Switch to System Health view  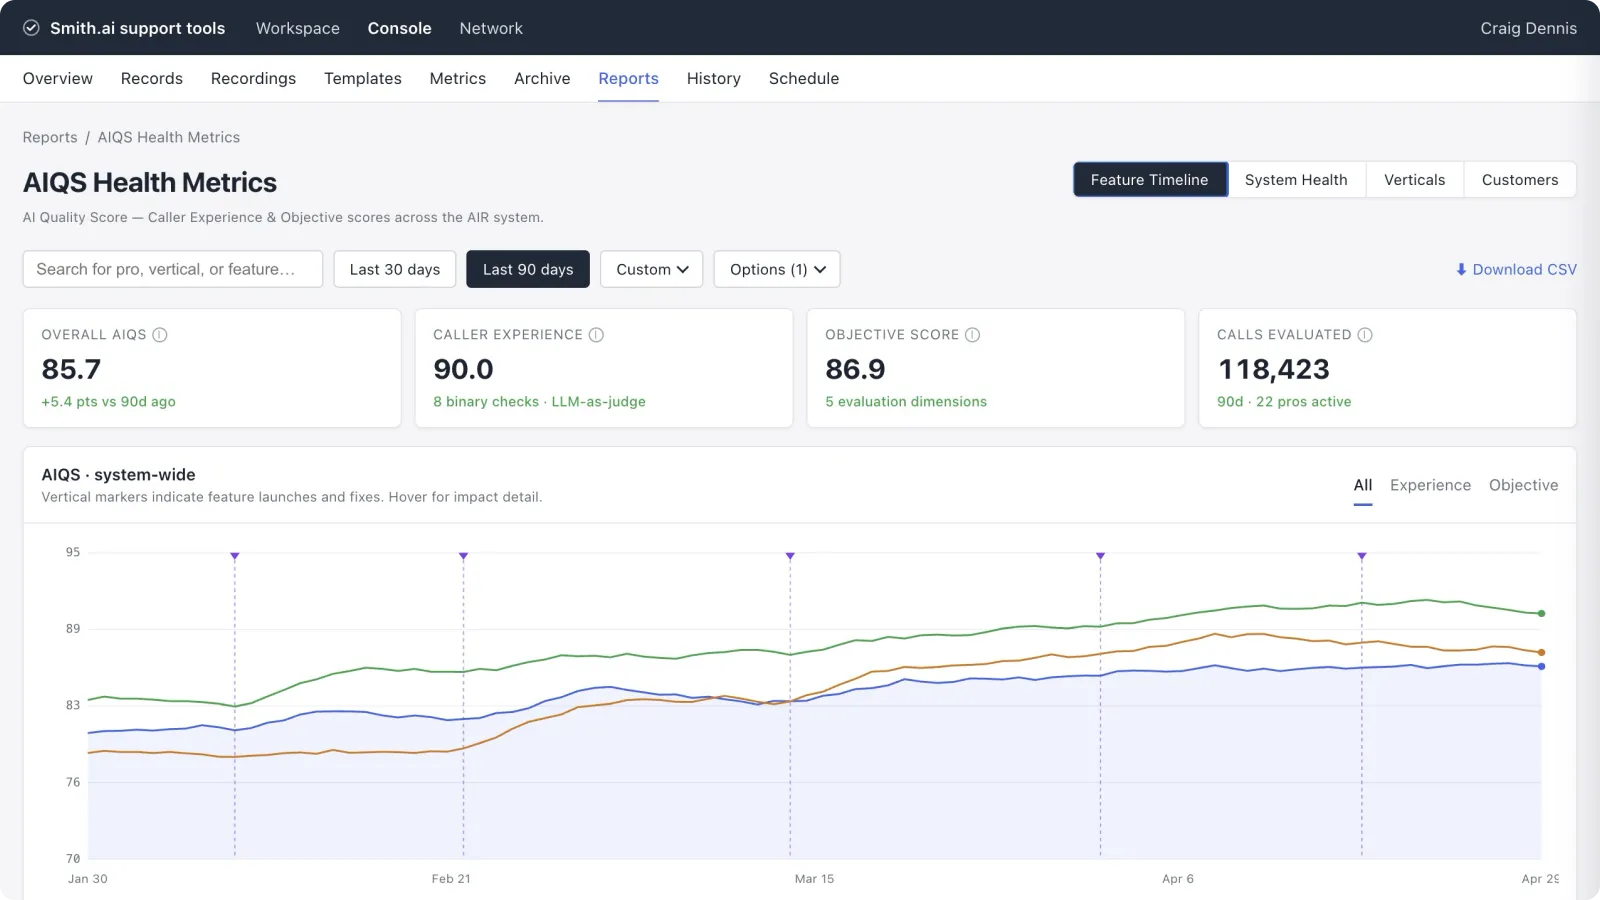coord(1296,180)
